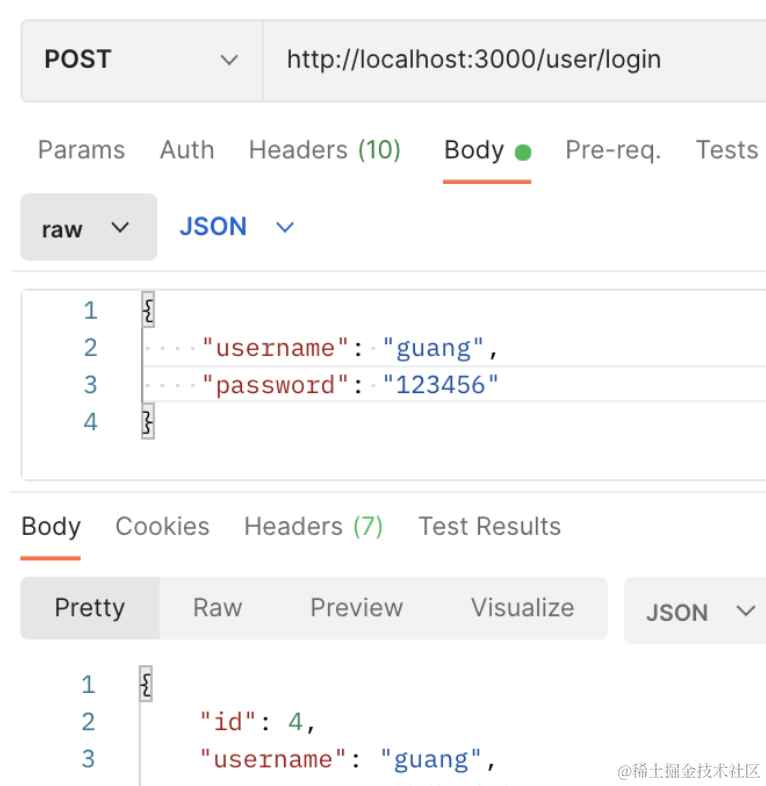Screen dimensions: 766x786
Task: Select the Headers (10) request tab
Action: coord(324,150)
